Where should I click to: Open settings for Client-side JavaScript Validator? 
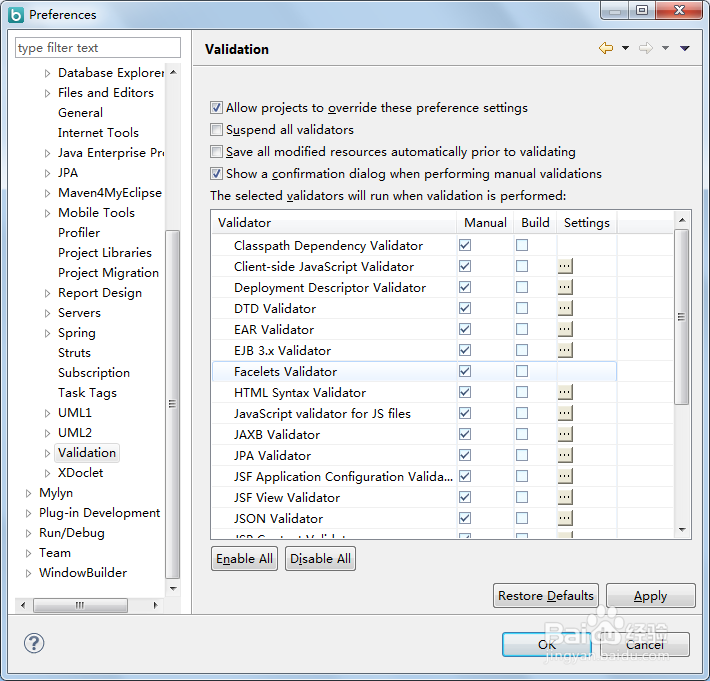pos(565,267)
